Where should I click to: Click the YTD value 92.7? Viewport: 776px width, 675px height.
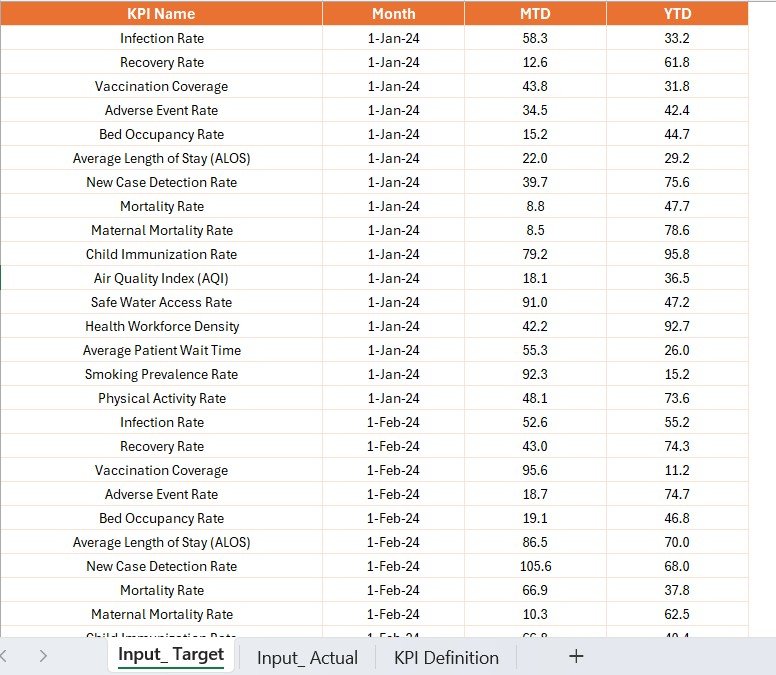[677, 326]
